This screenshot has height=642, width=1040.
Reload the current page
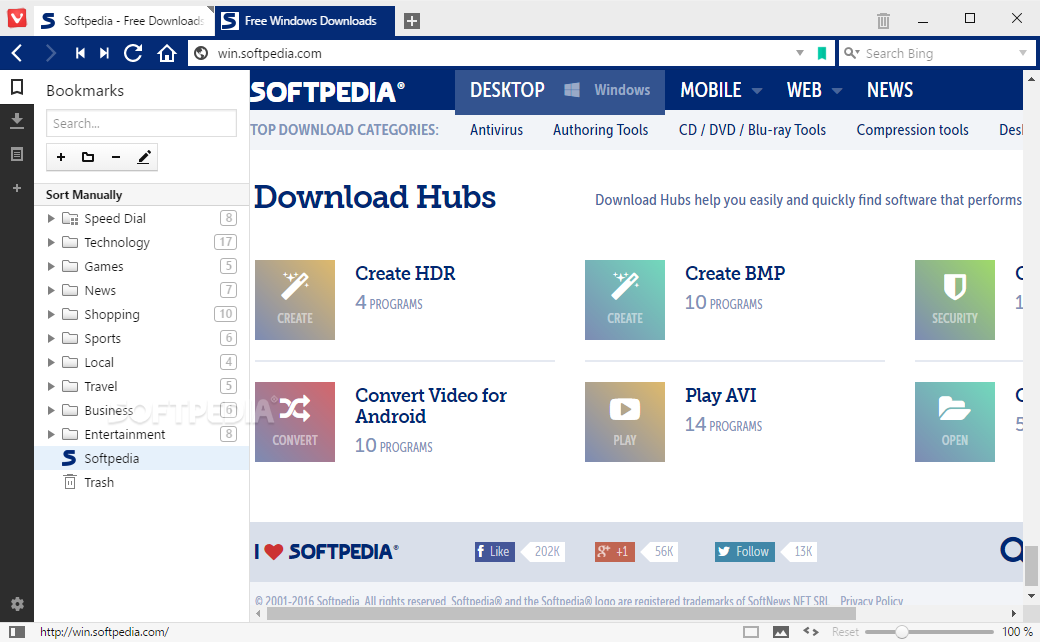click(x=133, y=53)
